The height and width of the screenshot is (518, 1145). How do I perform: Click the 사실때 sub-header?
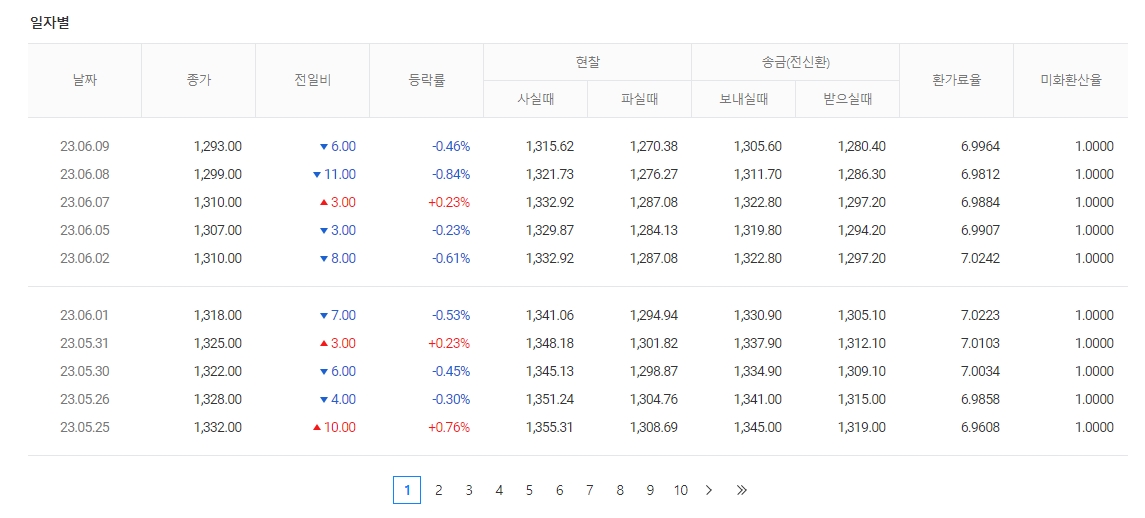pos(535,99)
